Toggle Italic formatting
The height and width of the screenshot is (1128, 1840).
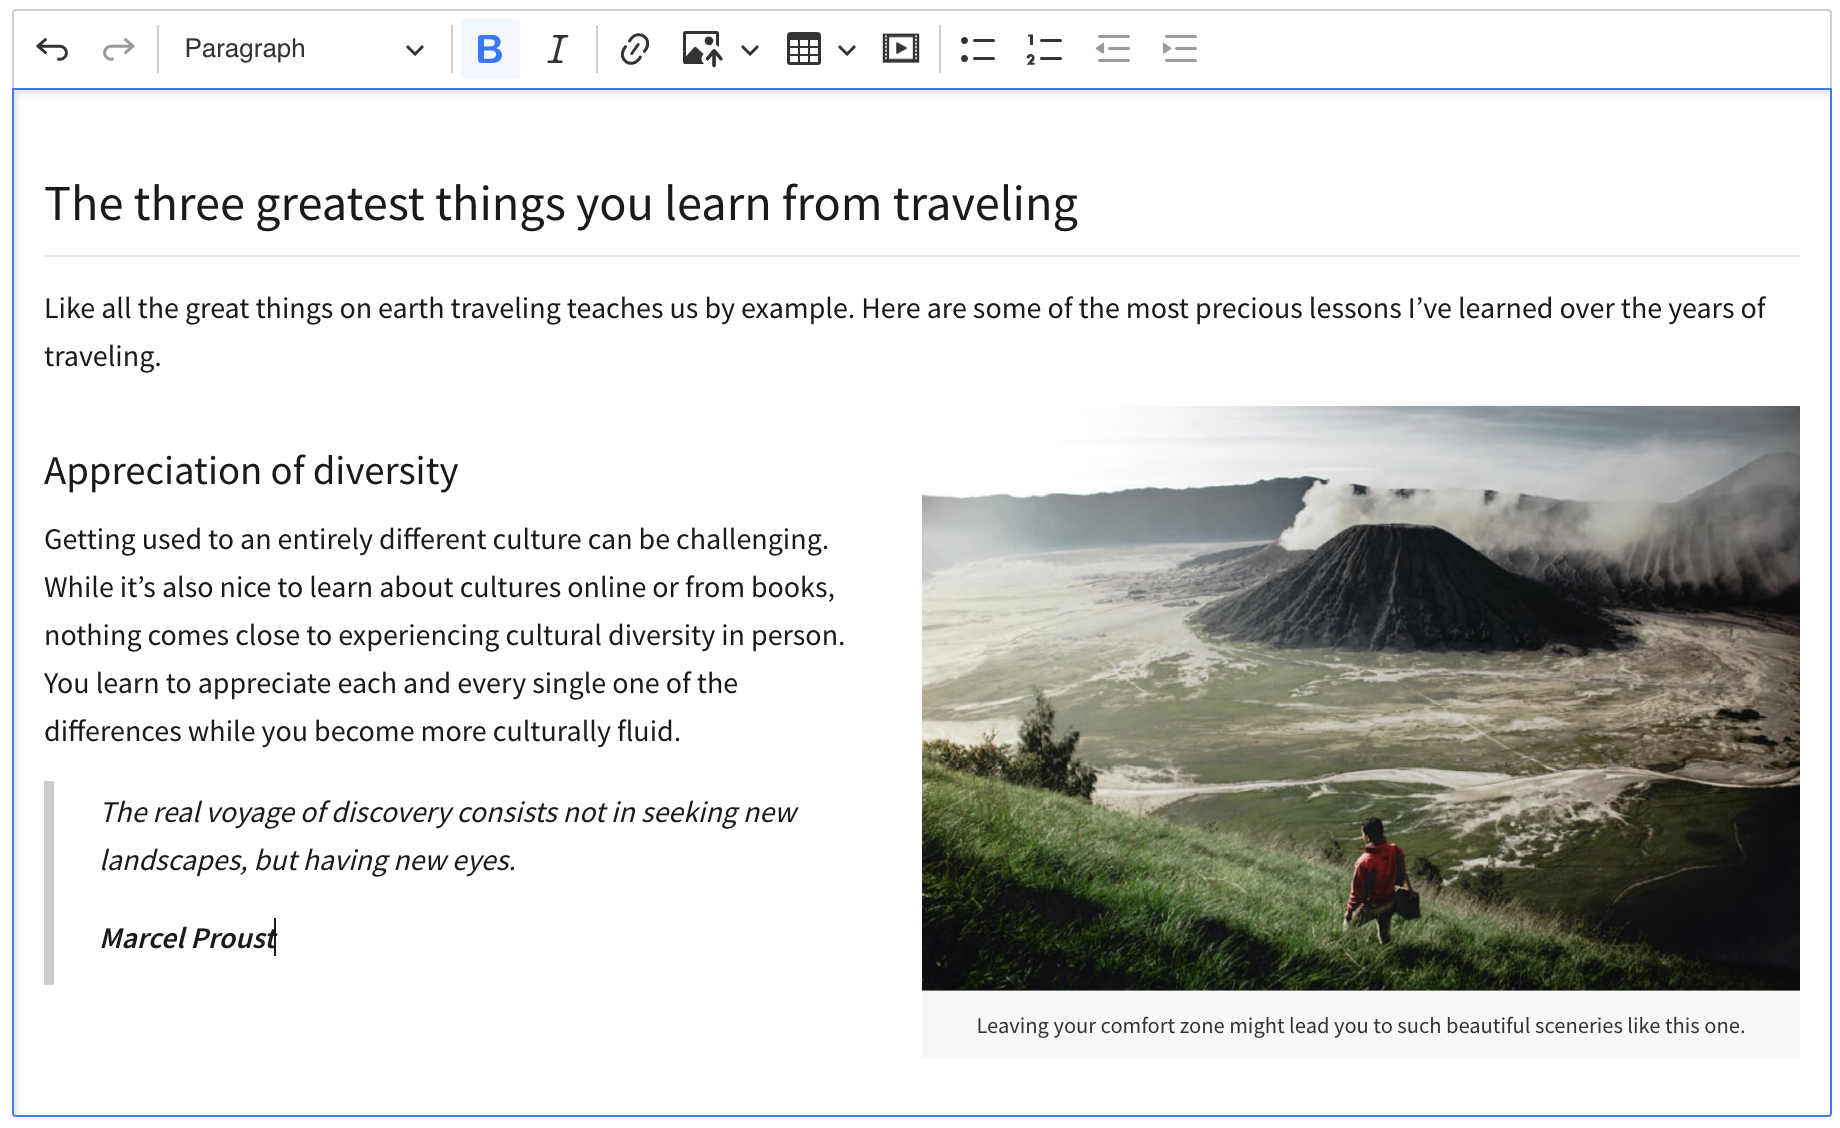coord(557,49)
